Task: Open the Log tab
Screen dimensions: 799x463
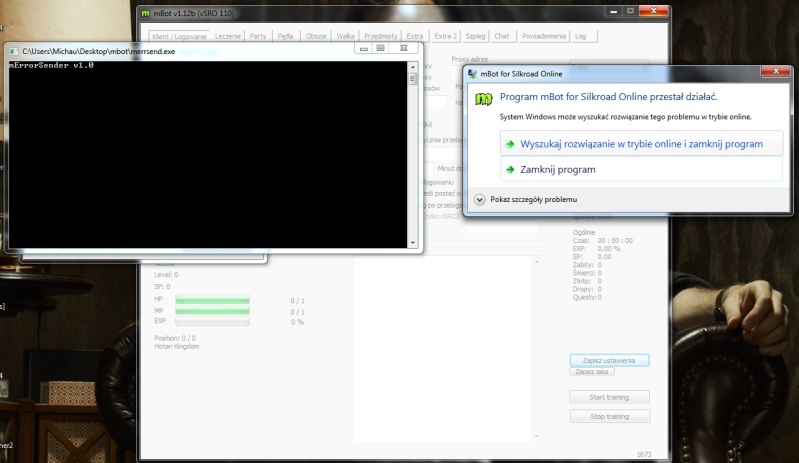Action: click(x=581, y=36)
